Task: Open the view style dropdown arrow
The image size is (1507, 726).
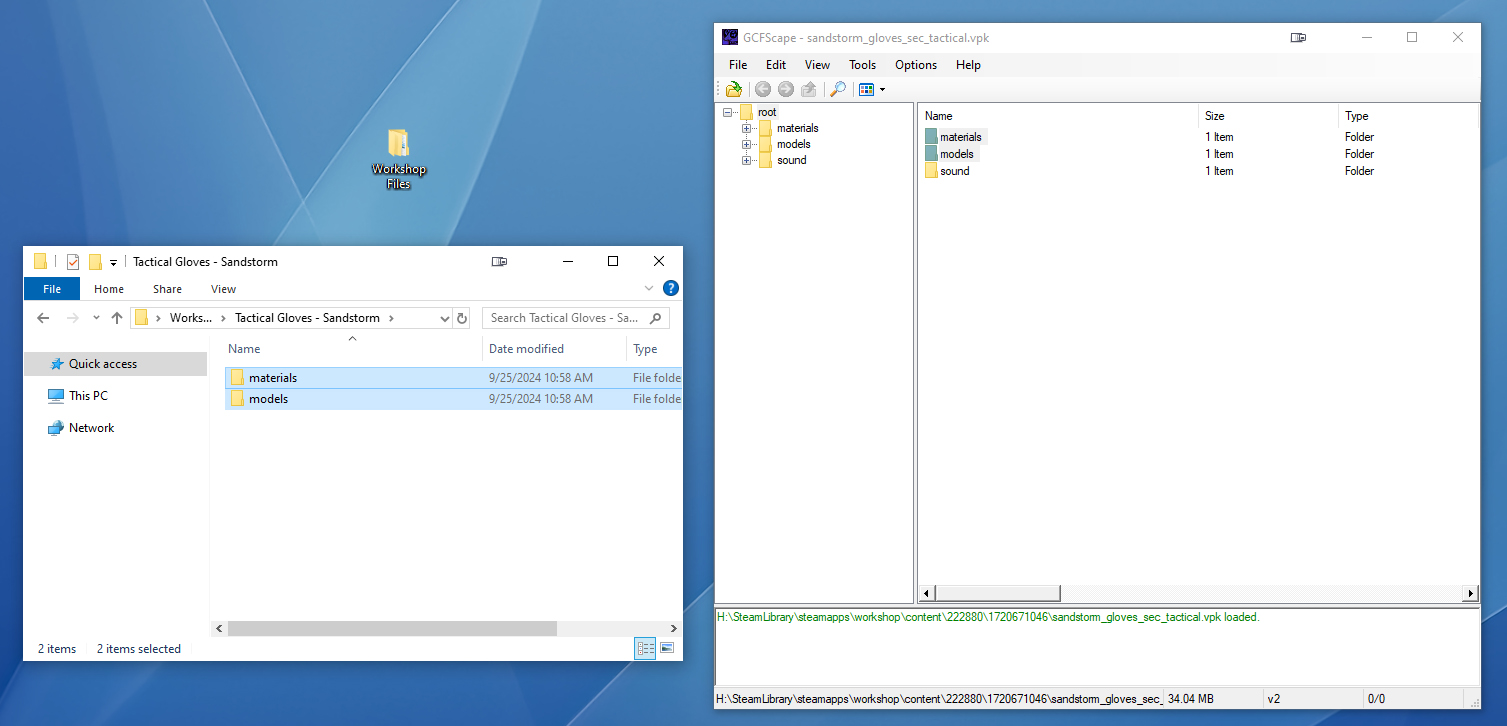Action: click(x=882, y=90)
